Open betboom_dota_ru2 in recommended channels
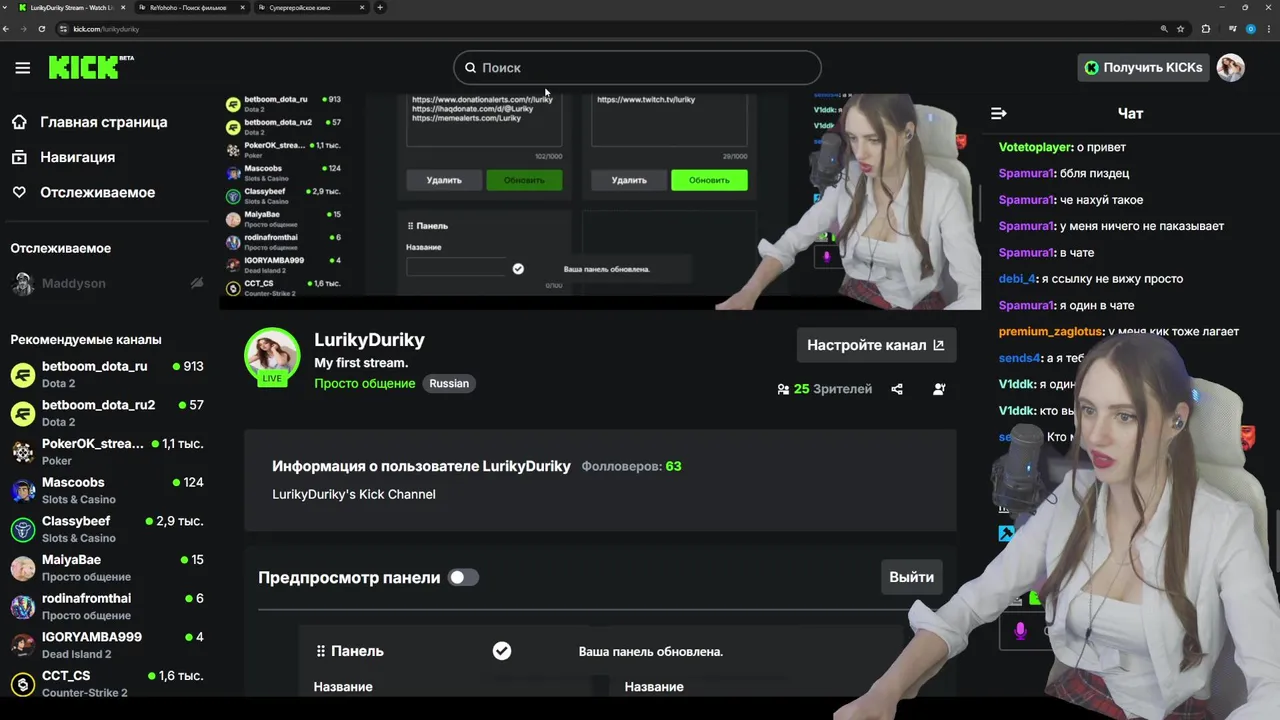 (107, 413)
